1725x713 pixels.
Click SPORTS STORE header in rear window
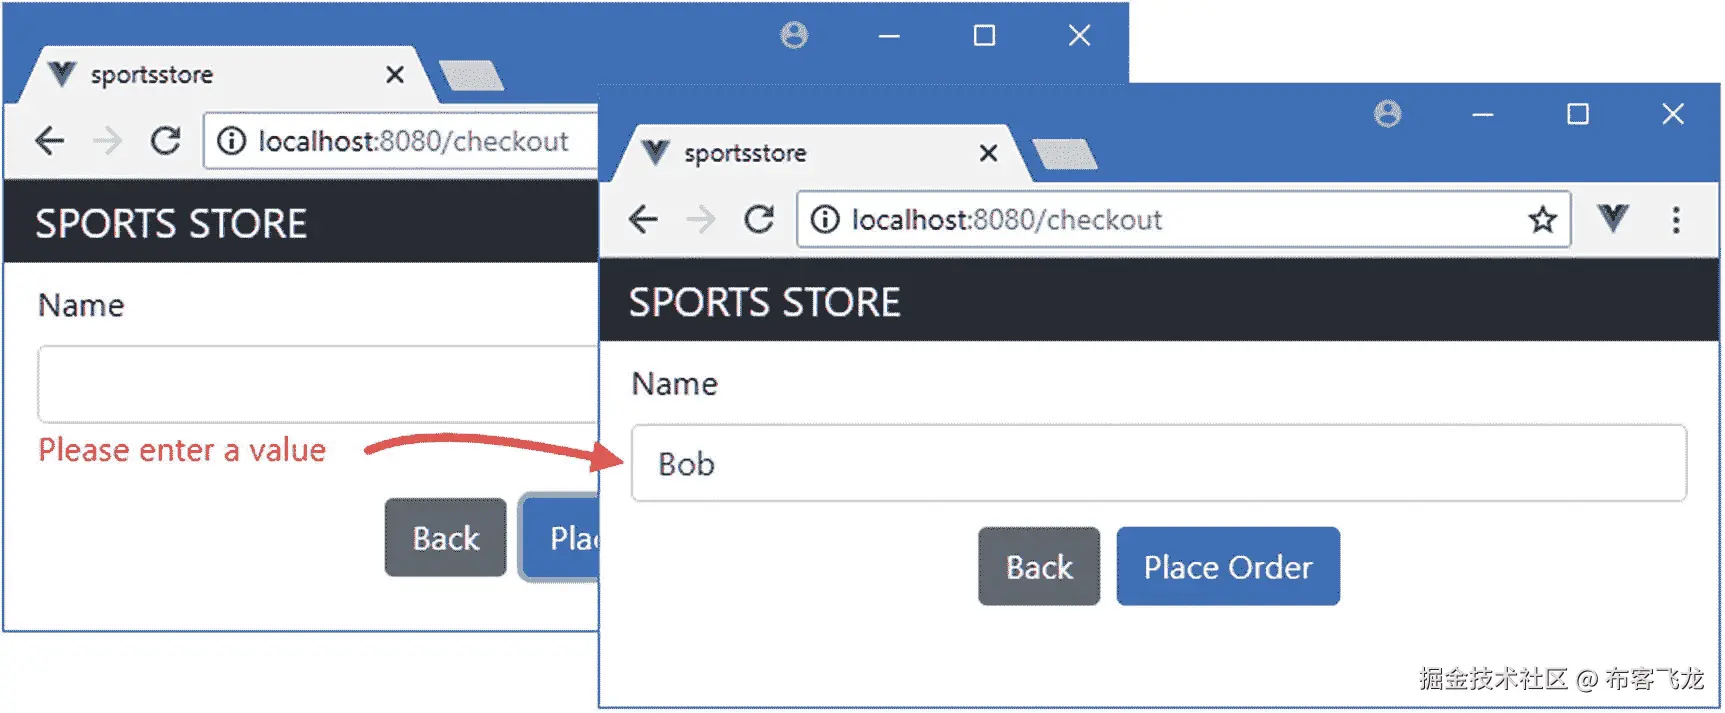(171, 224)
